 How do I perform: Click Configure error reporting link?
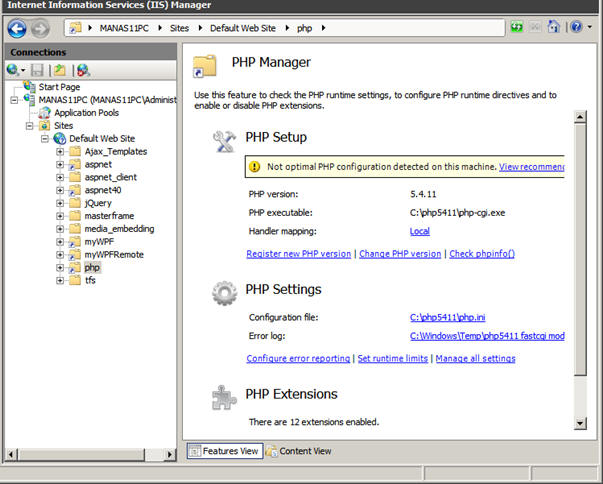click(298, 359)
